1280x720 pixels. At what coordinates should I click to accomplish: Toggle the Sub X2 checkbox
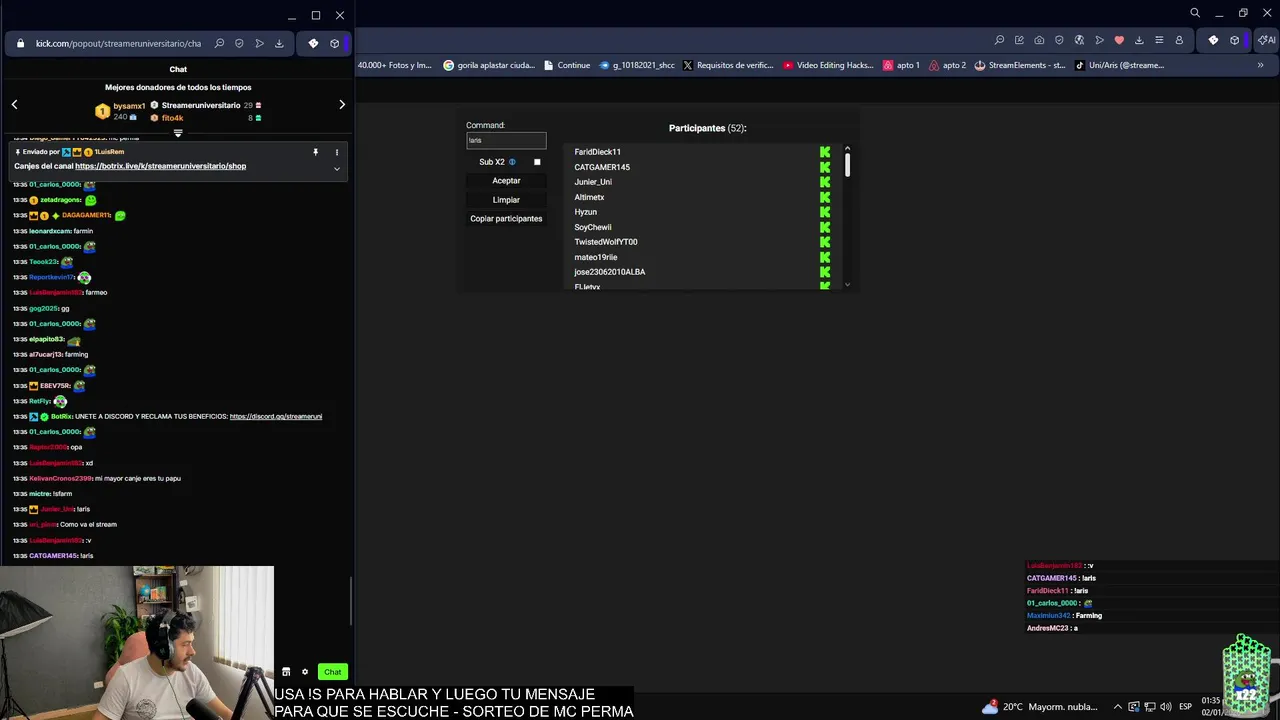pos(537,162)
